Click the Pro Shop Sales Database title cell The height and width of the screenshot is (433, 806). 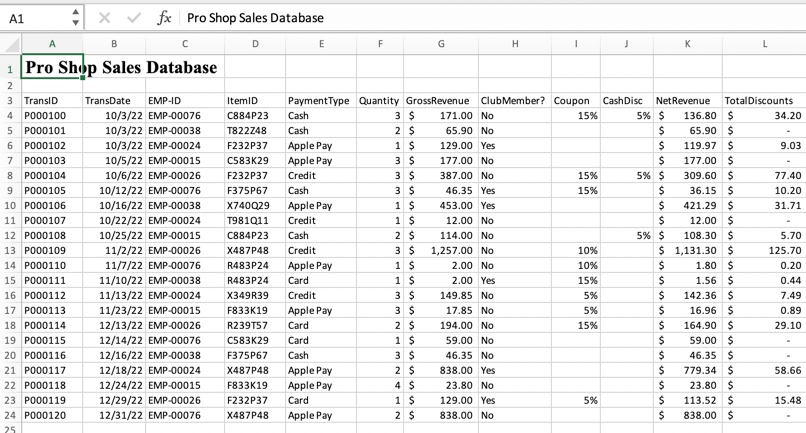(x=52, y=67)
